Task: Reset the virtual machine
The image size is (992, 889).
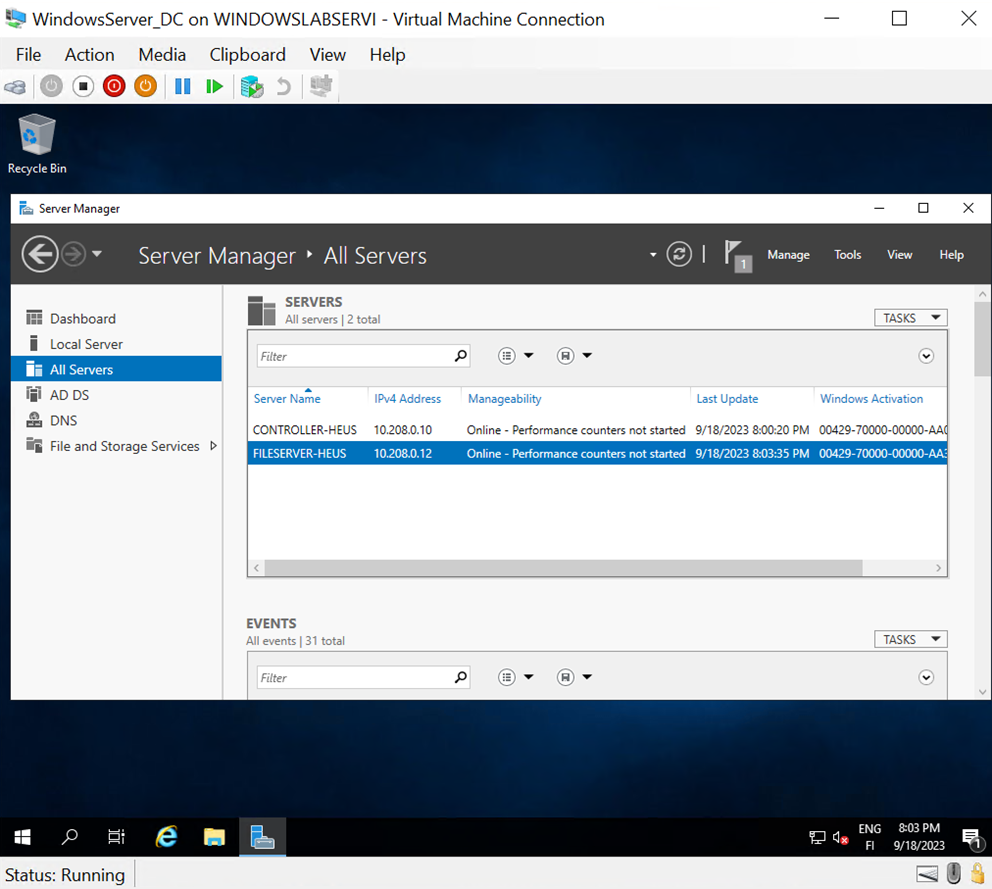Action: point(215,86)
